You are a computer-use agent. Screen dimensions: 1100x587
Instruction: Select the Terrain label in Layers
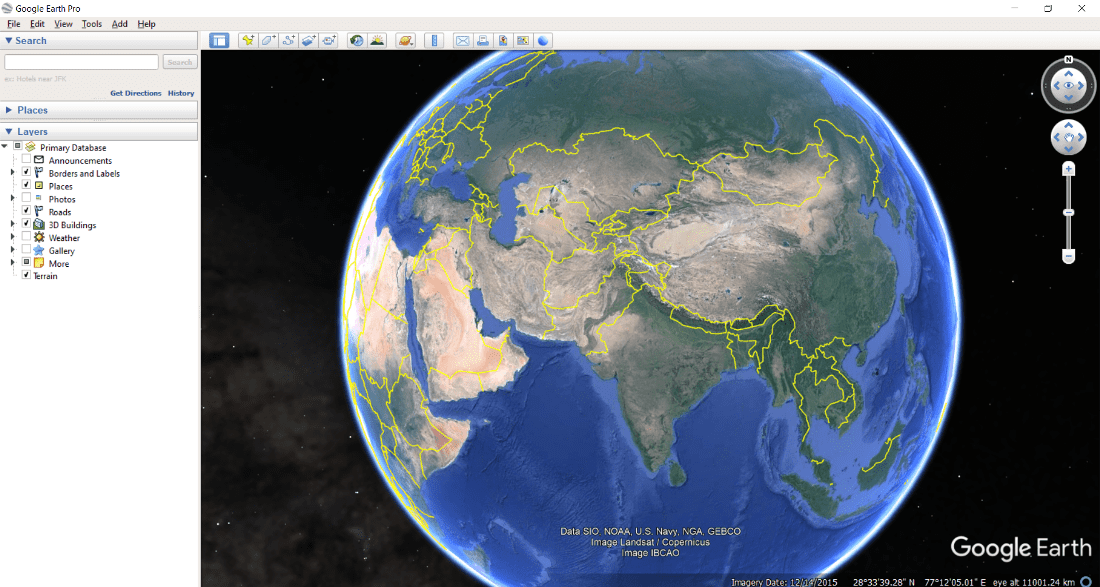[x=46, y=276]
